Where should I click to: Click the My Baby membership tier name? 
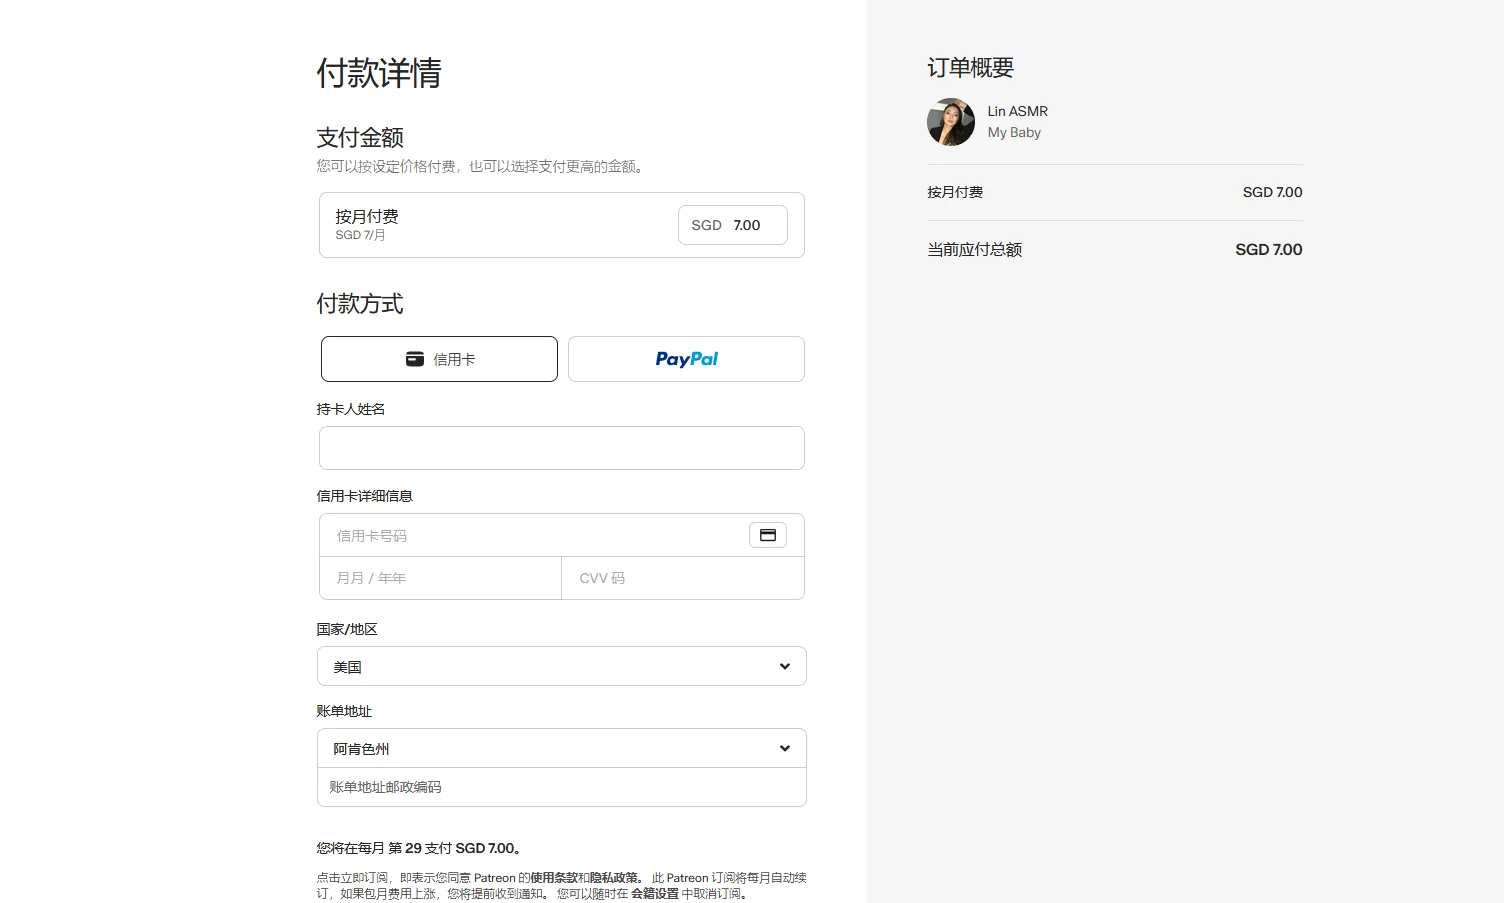(x=1014, y=132)
